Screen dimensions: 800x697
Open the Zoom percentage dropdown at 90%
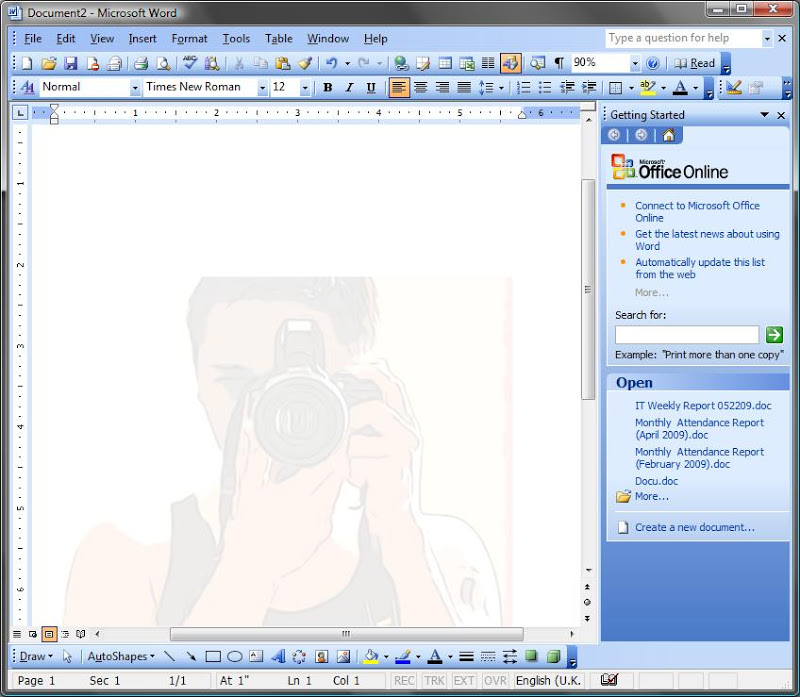coord(634,63)
